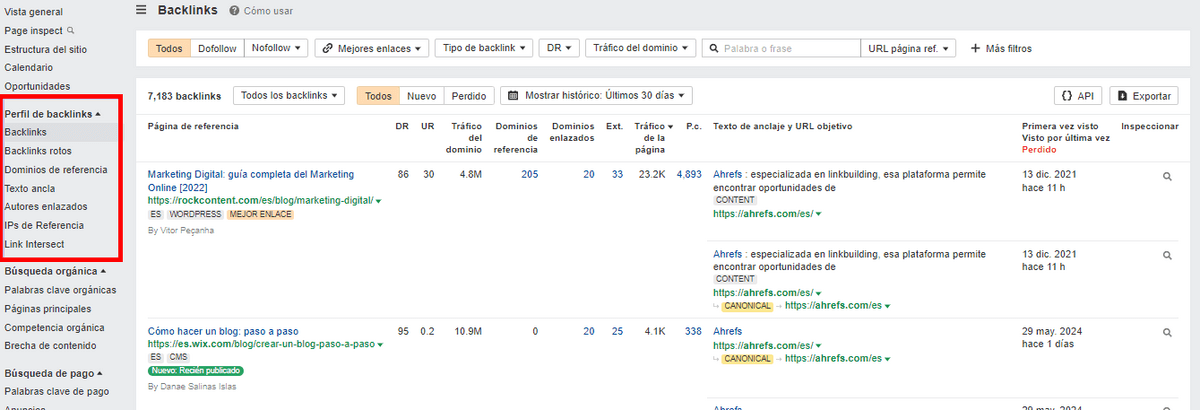The image size is (1200, 410).
Task: Open Vista general in sidebar
Action: (33, 11)
